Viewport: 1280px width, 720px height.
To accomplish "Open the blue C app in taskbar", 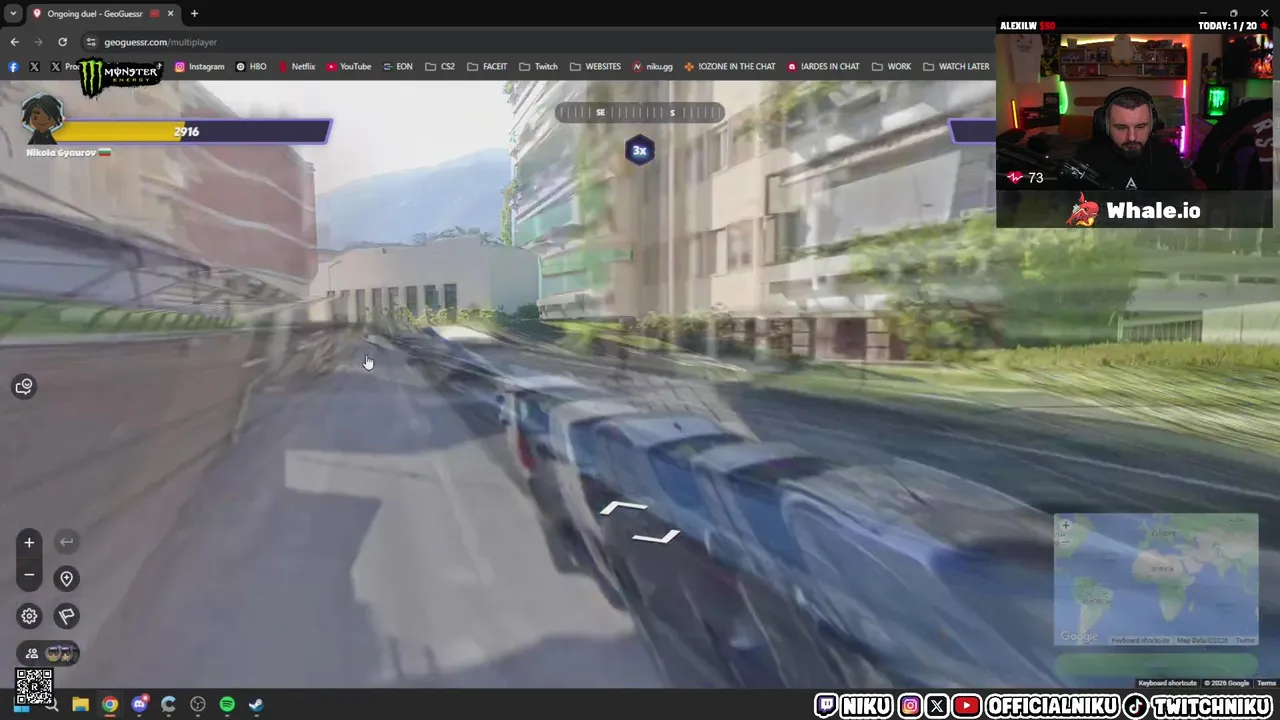I will coord(168,705).
